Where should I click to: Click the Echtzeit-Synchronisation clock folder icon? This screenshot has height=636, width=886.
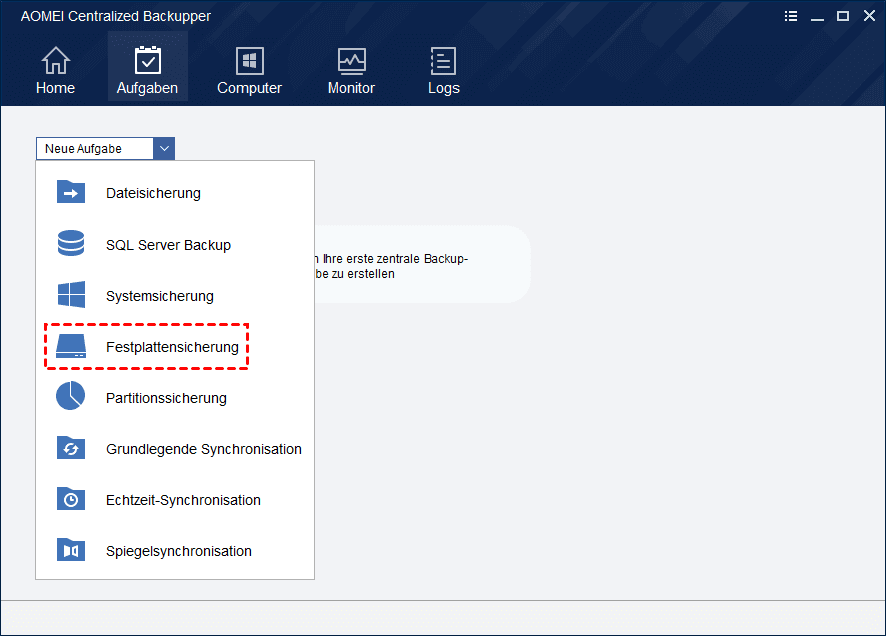click(x=71, y=499)
